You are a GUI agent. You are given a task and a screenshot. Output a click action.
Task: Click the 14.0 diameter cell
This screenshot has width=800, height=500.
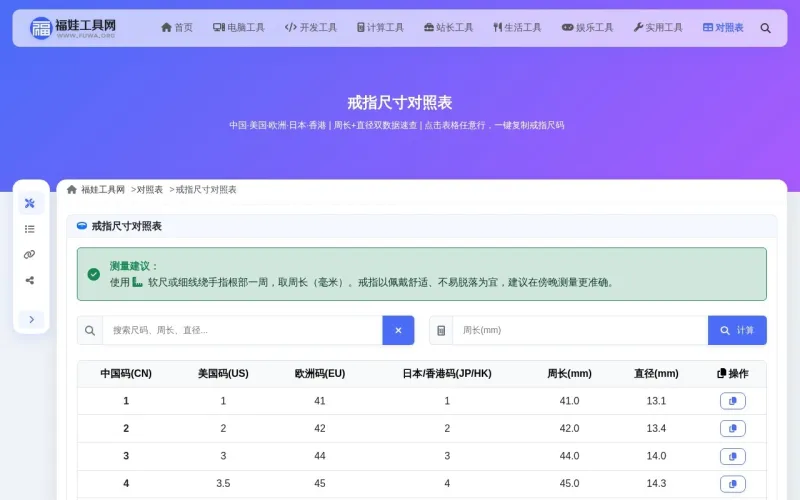click(x=656, y=456)
